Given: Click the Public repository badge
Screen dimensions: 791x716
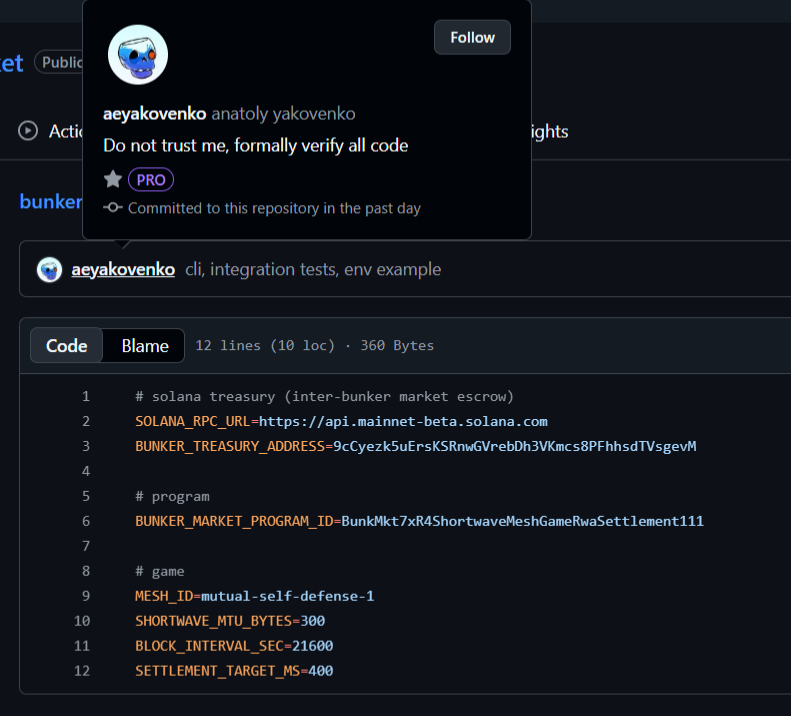Looking at the screenshot, I should tap(59, 62).
